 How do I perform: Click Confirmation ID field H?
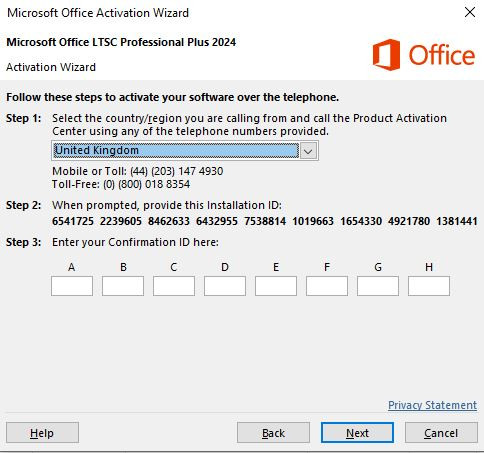pyautogui.click(x=429, y=286)
